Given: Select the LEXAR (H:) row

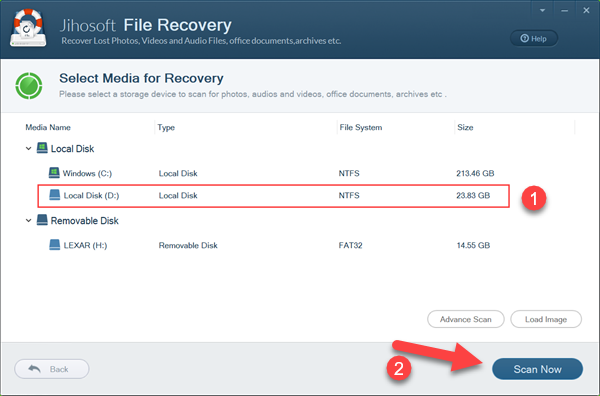Looking at the screenshot, I should point(274,245).
